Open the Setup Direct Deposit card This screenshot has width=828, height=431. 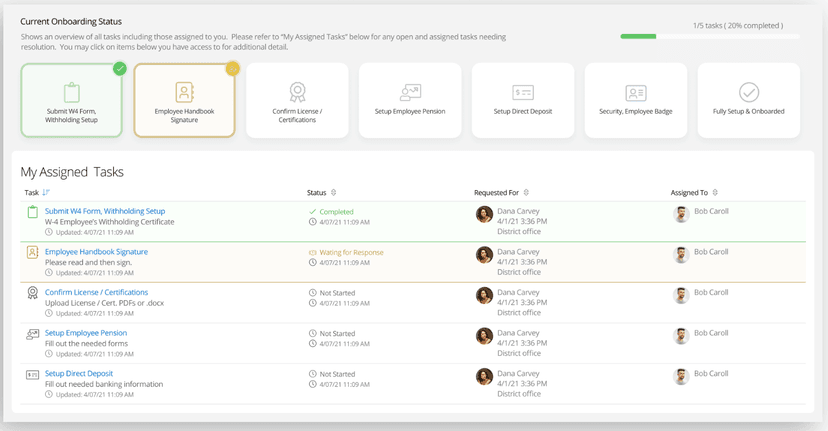(523, 100)
